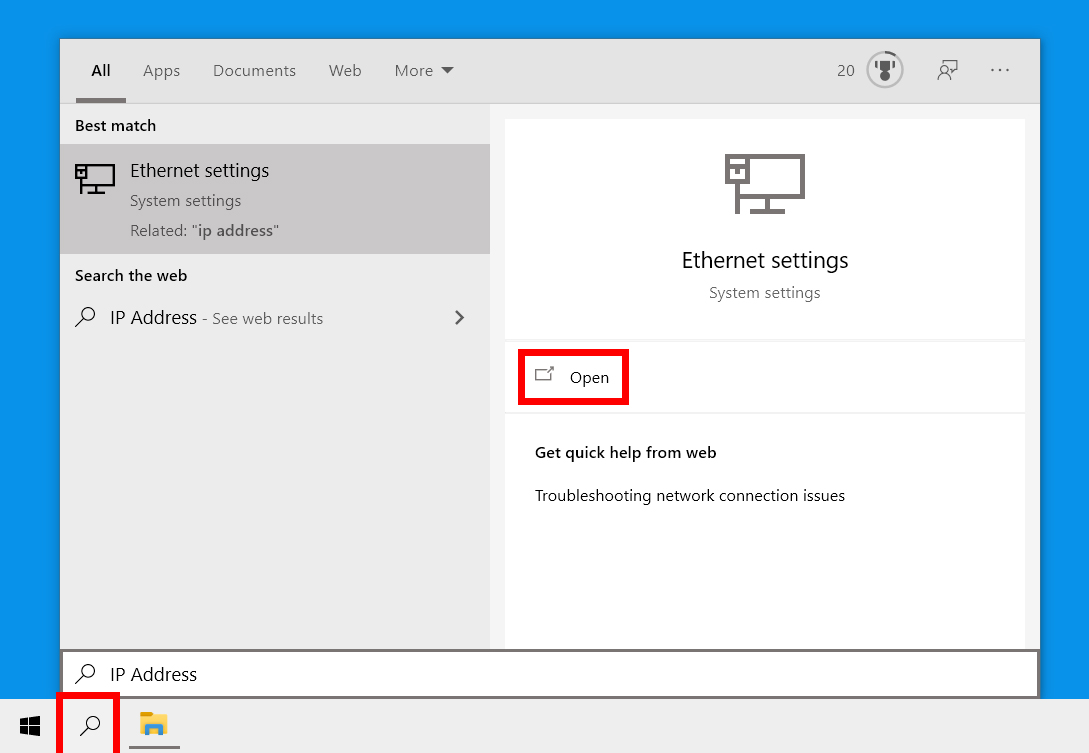Click the large Ethernet monitor icon
Image resolution: width=1089 pixels, height=753 pixels.
765,184
